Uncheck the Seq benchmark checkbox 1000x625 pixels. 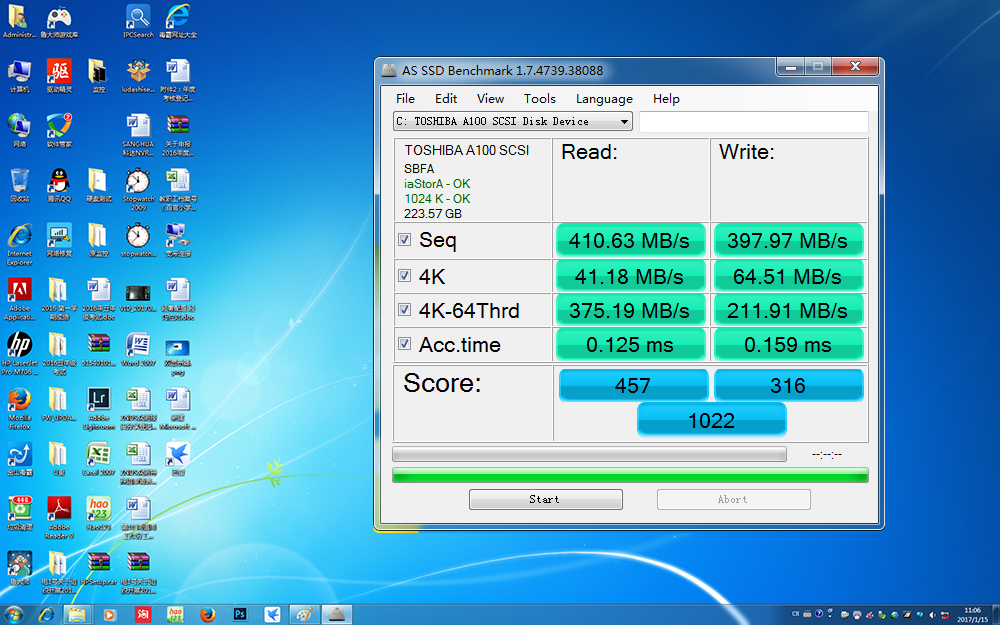click(404, 239)
